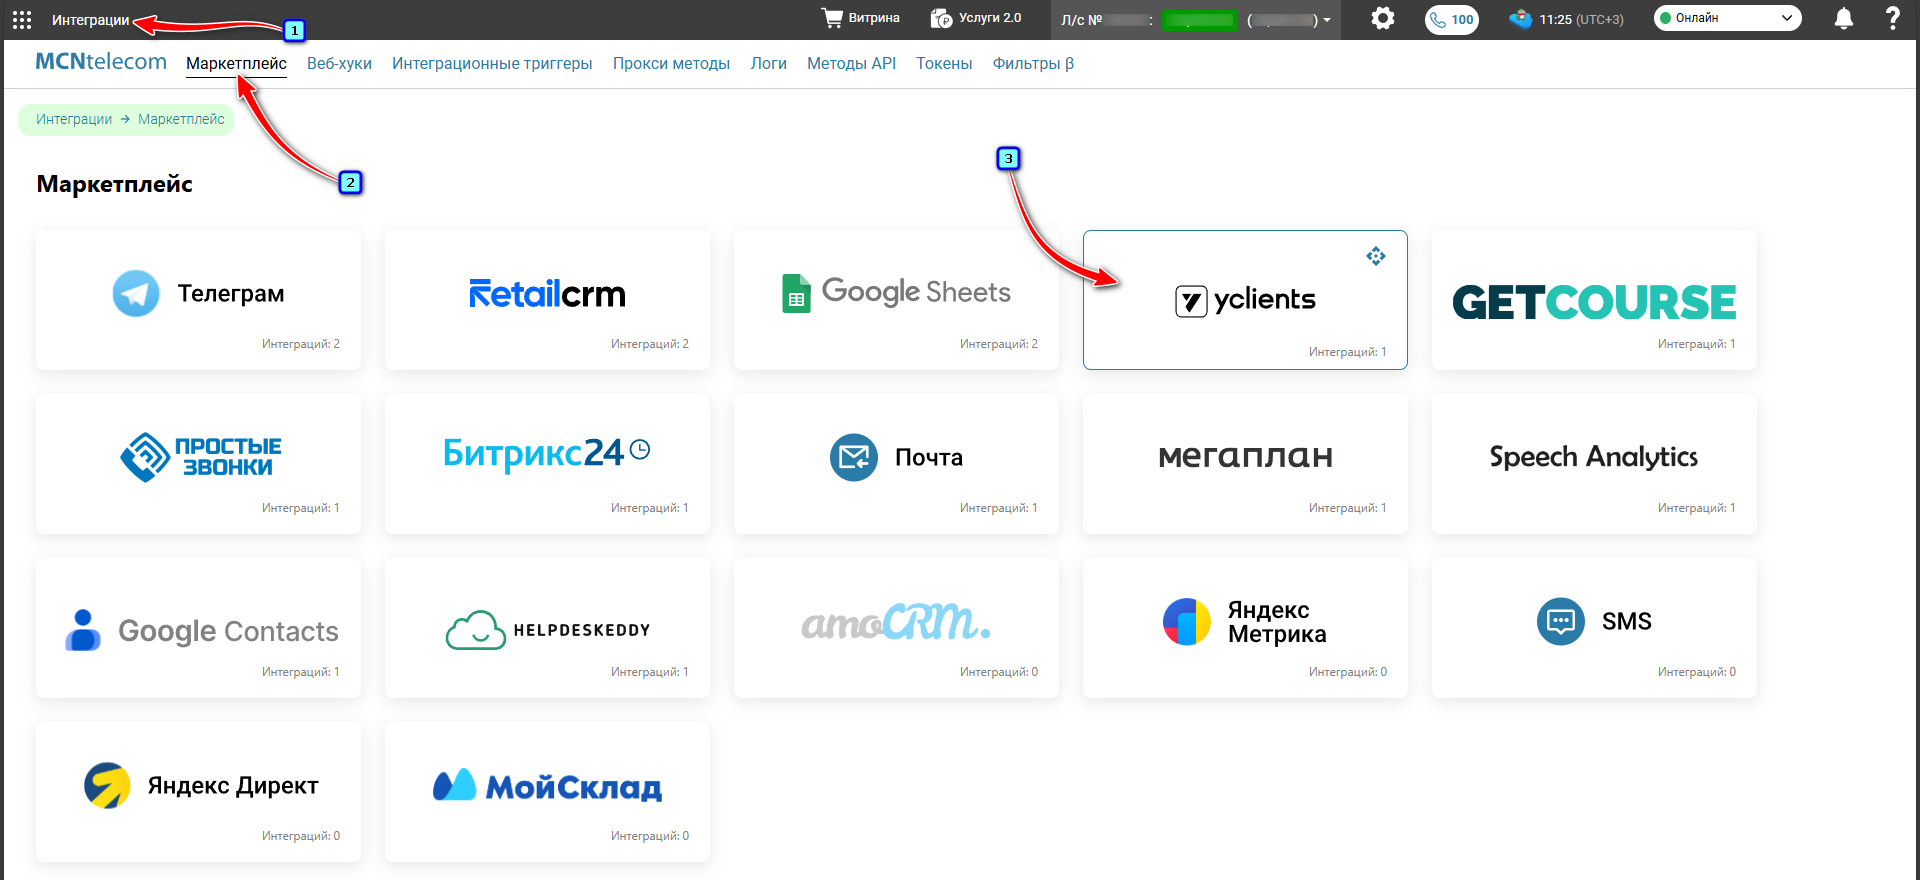Click the Telegram paper plane icon
Viewport: 1920px width, 880px height.
136,294
